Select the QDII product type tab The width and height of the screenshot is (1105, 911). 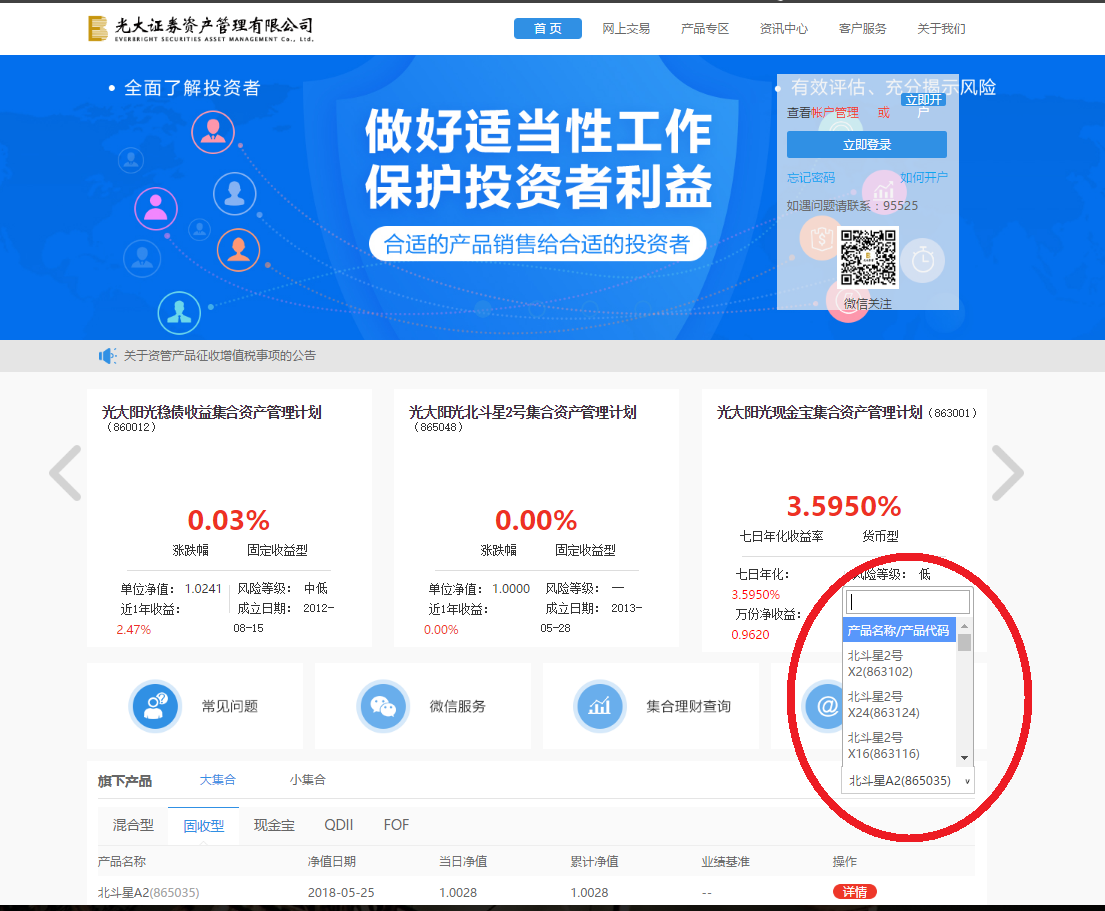(x=339, y=825)
